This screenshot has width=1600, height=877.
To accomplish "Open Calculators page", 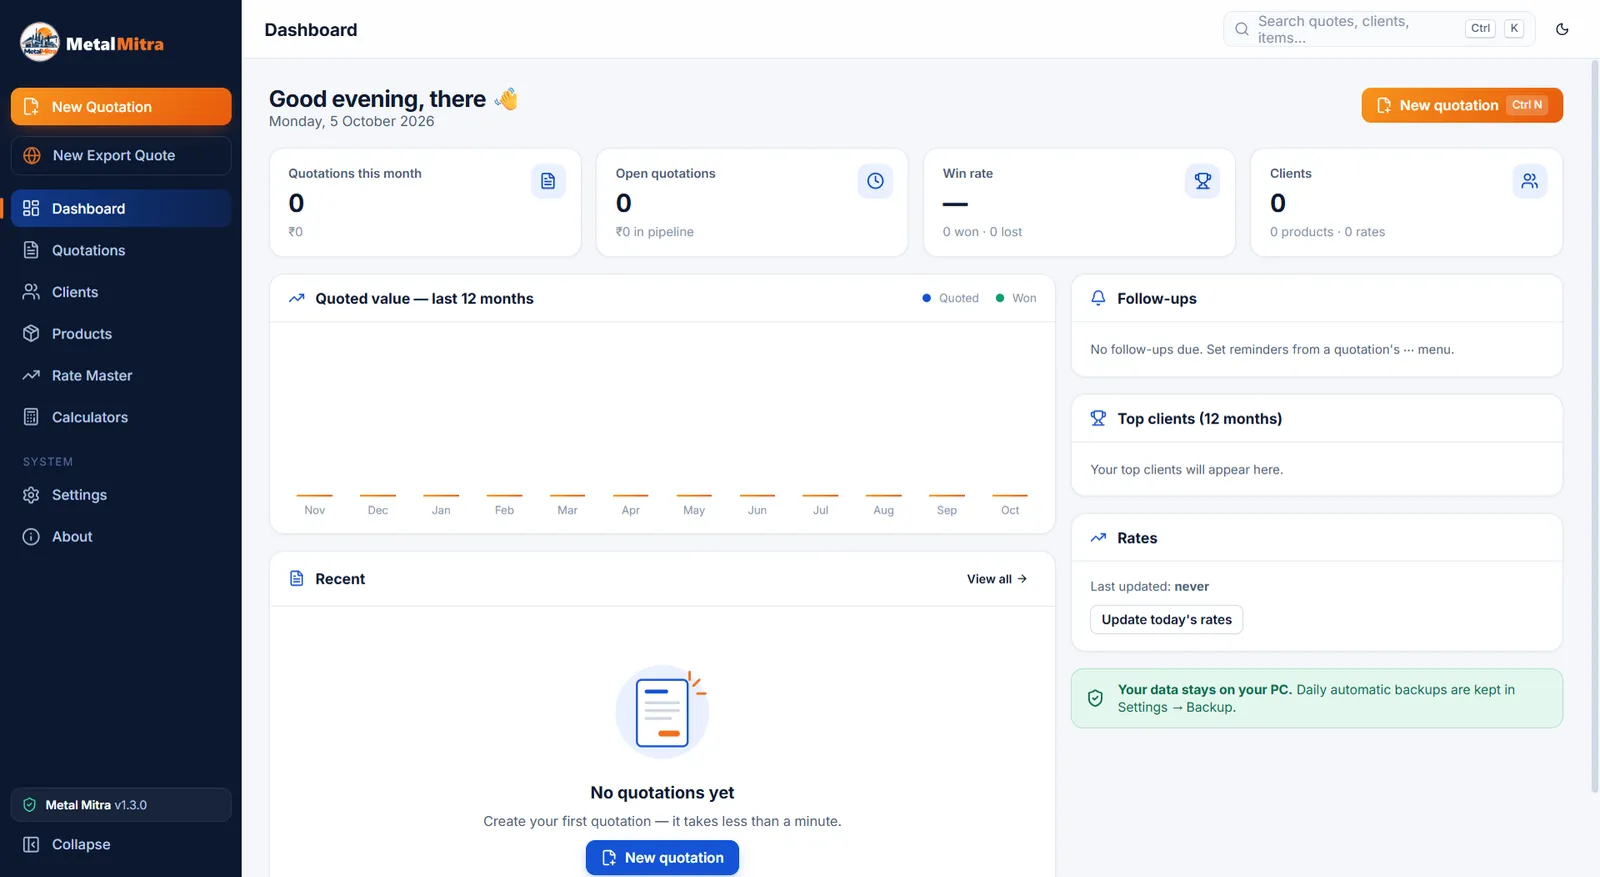I will 121,417.
